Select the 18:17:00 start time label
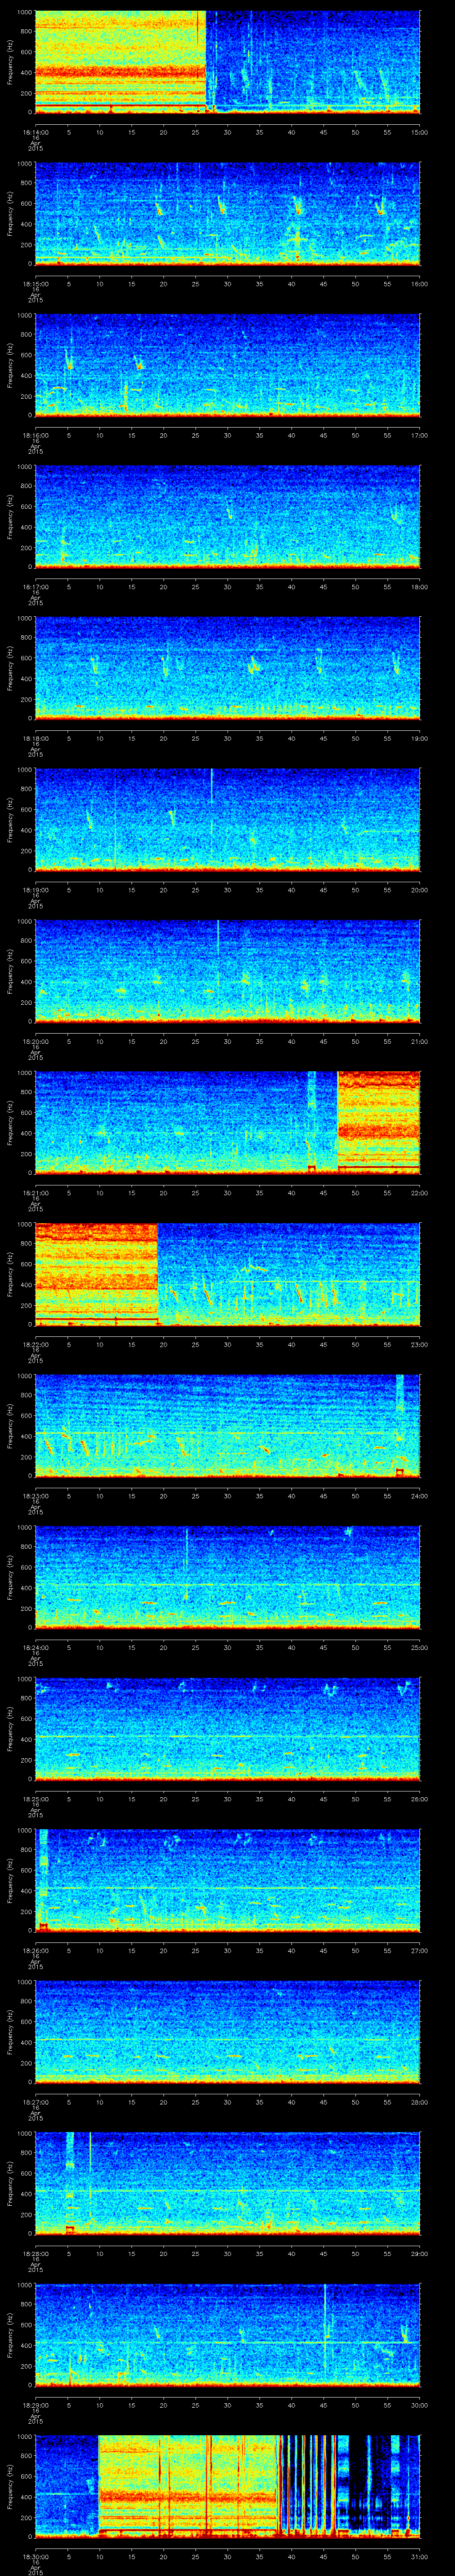 [x=35, y=587]
